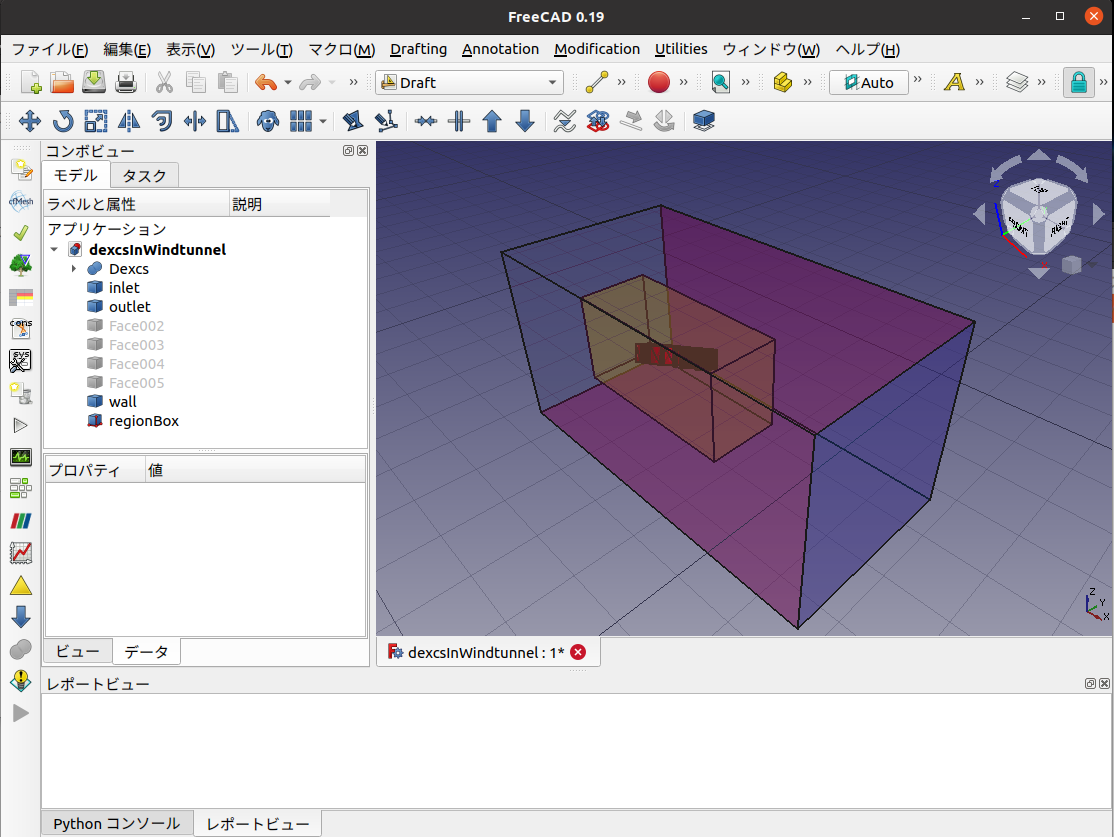Close the dexcsInWindtunnel document tab
The width and height of the screenshot is (1114, 837).
[578, 652]
